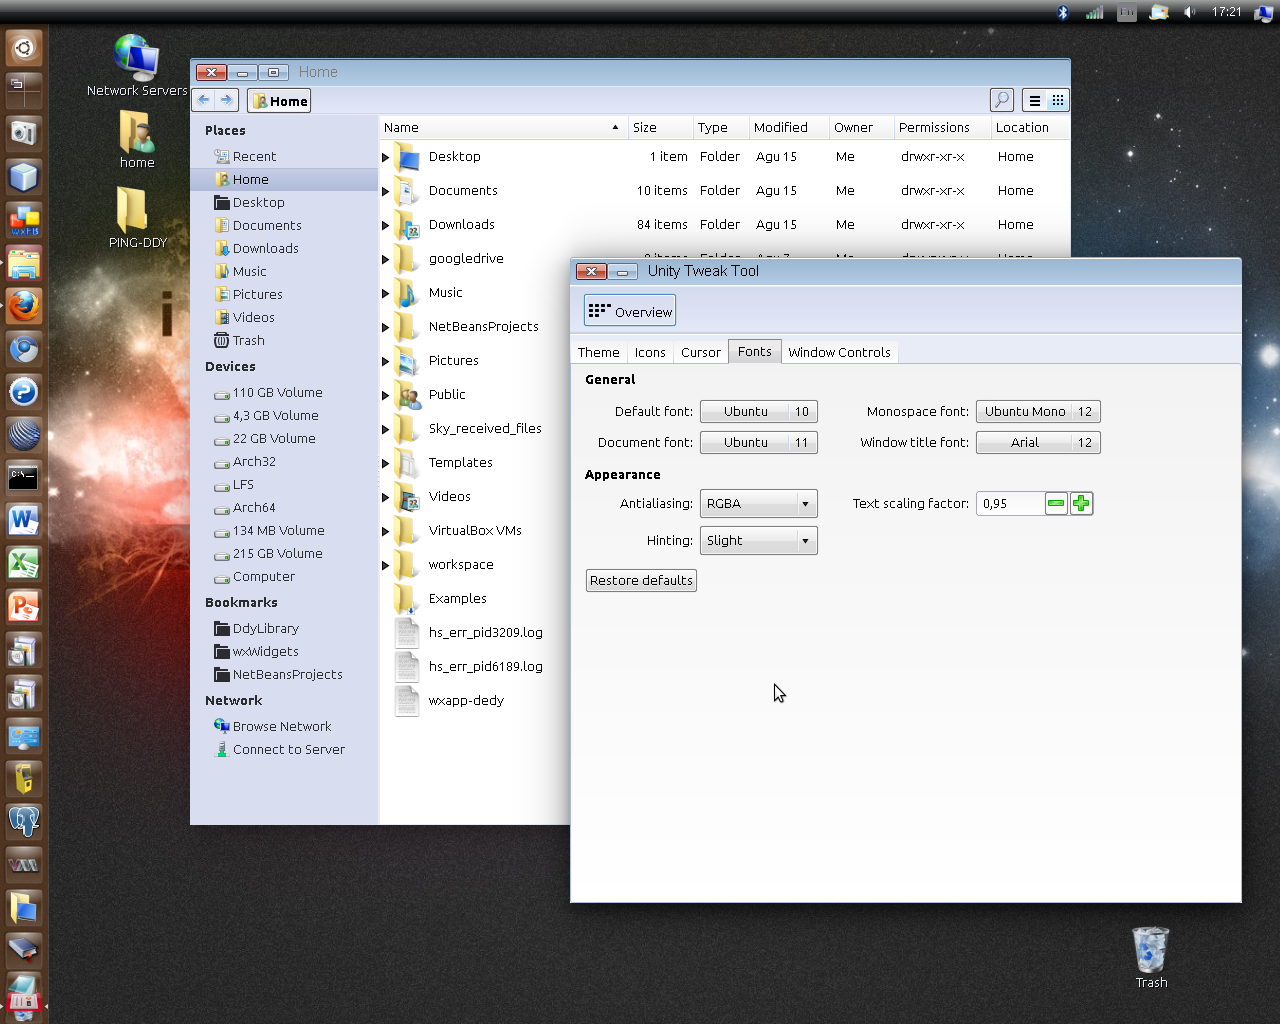Image resolution: width=1280 pixels, height=1024 pixels.
Task: Click the Restore defaults button
Action: [641, 580]
